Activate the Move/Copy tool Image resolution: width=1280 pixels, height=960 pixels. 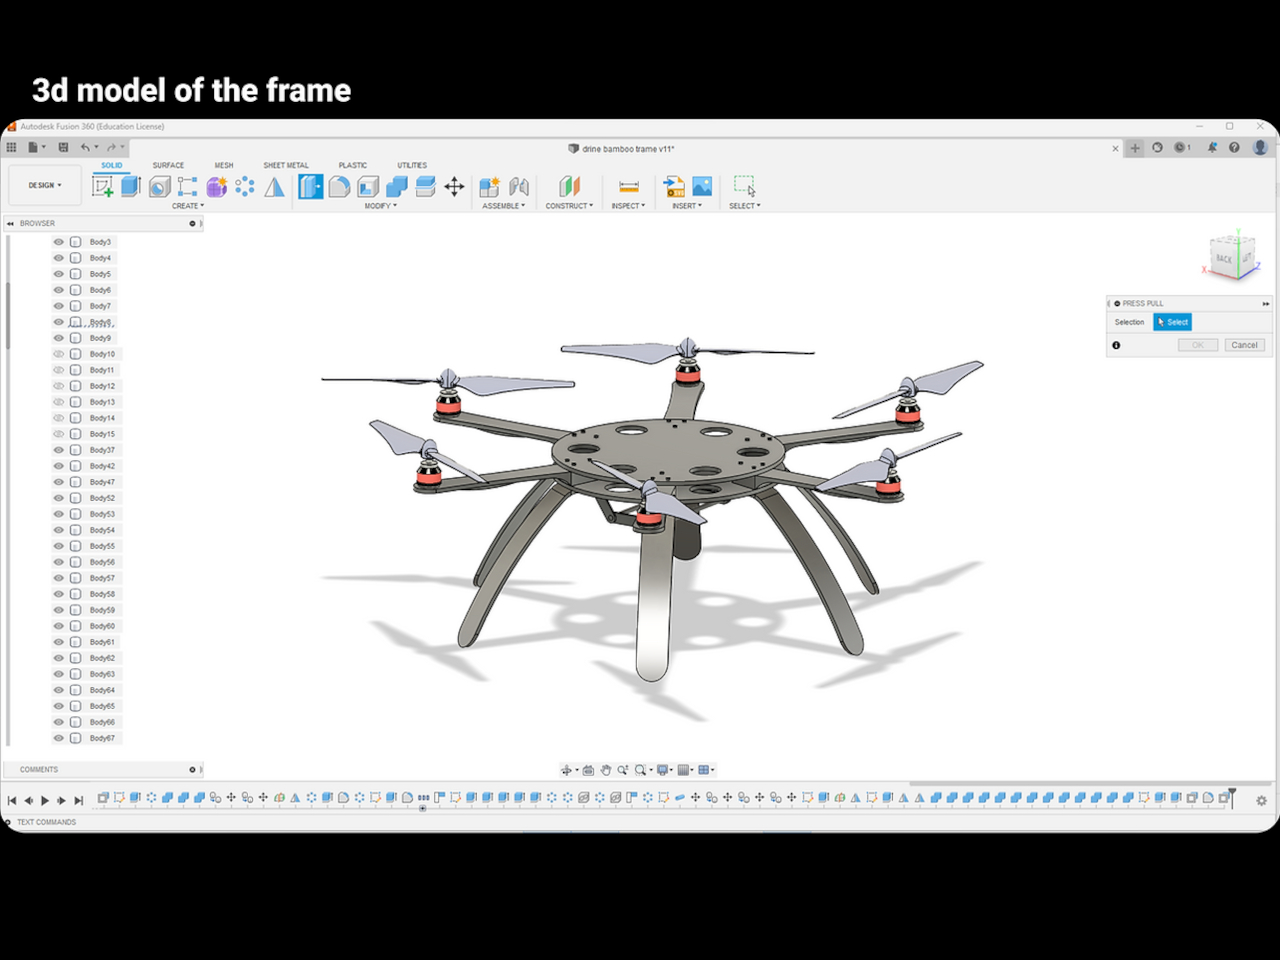(x=454, y=187)
